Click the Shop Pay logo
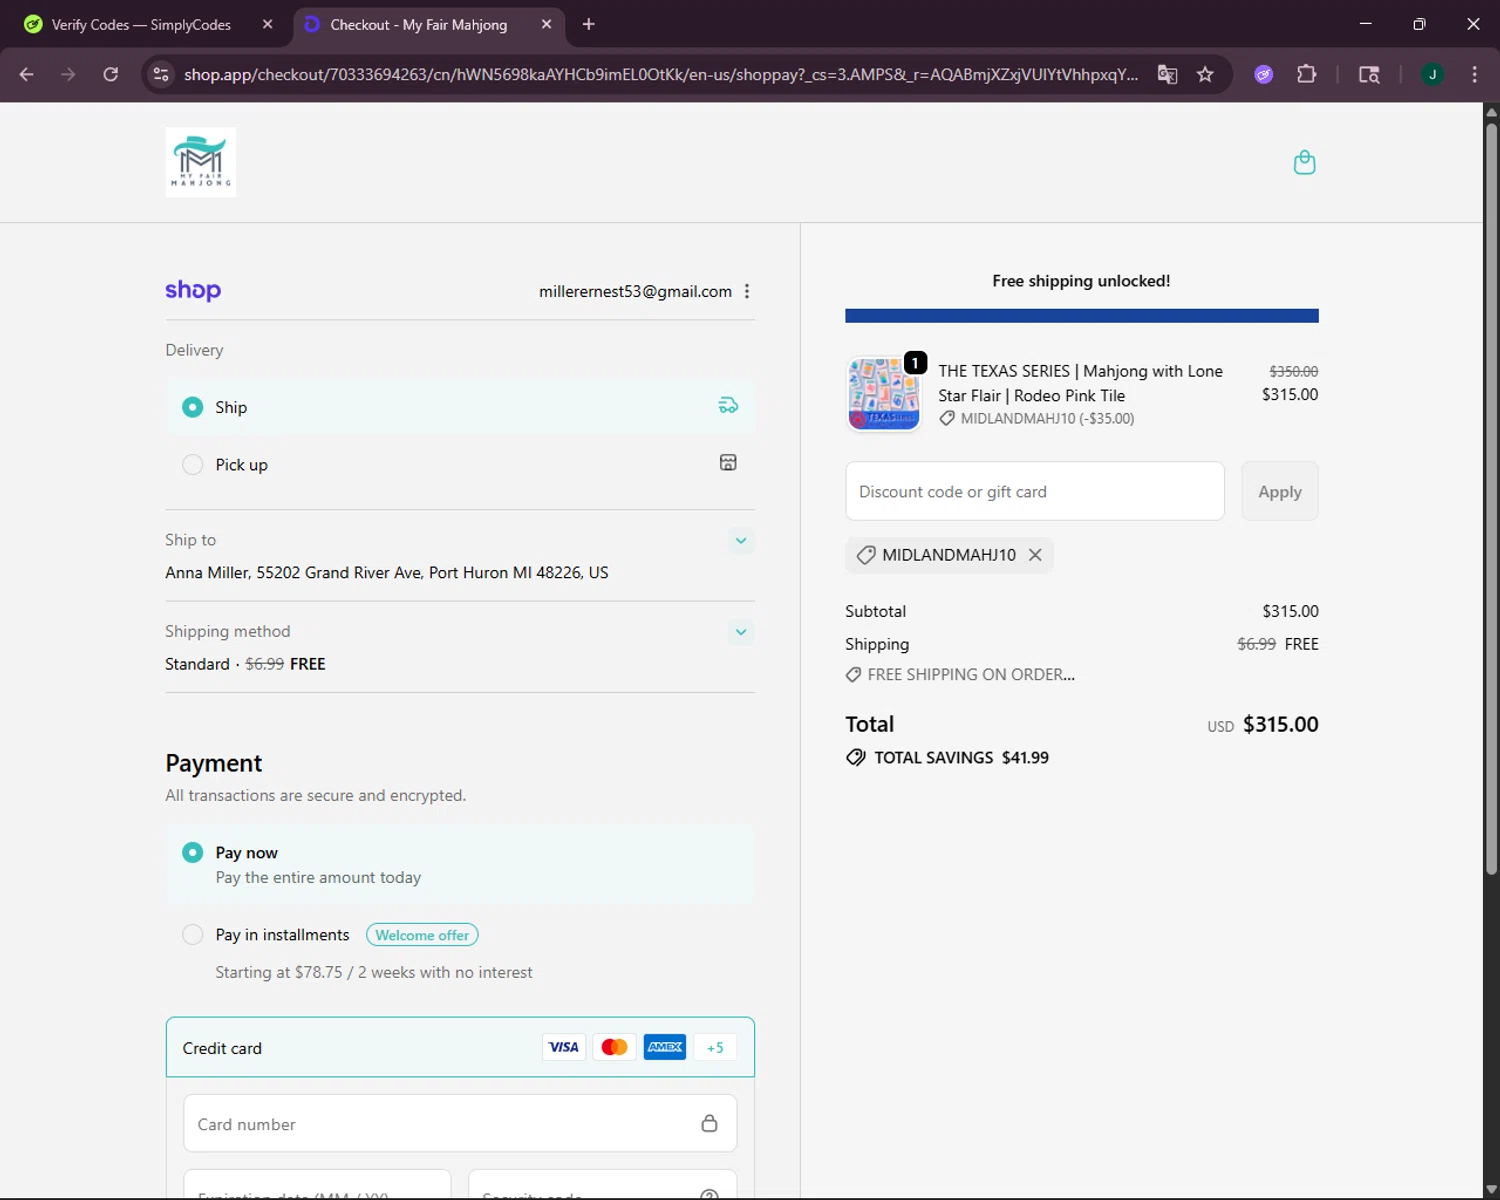The width and height of the screenshot is (1500, 1200). (193, 290)
